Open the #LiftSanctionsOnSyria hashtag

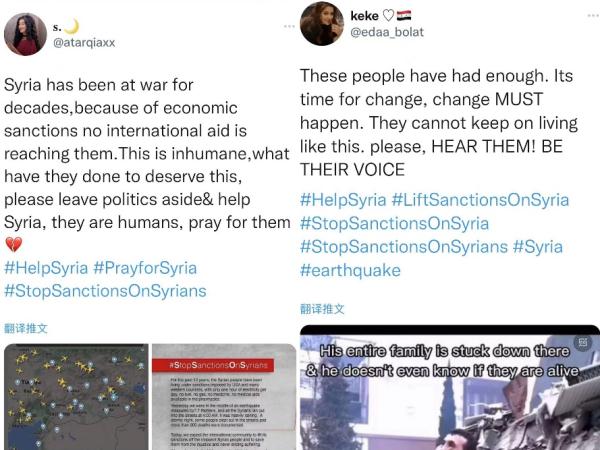pos(480,200)
